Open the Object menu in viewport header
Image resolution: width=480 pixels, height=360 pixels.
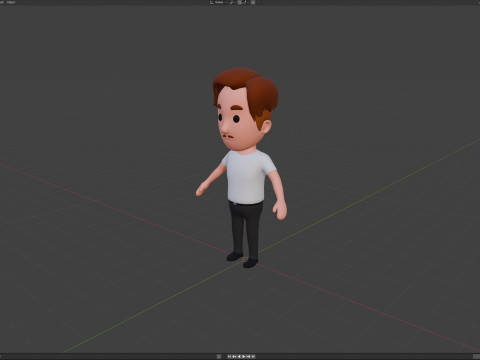(x=11, y=2)
